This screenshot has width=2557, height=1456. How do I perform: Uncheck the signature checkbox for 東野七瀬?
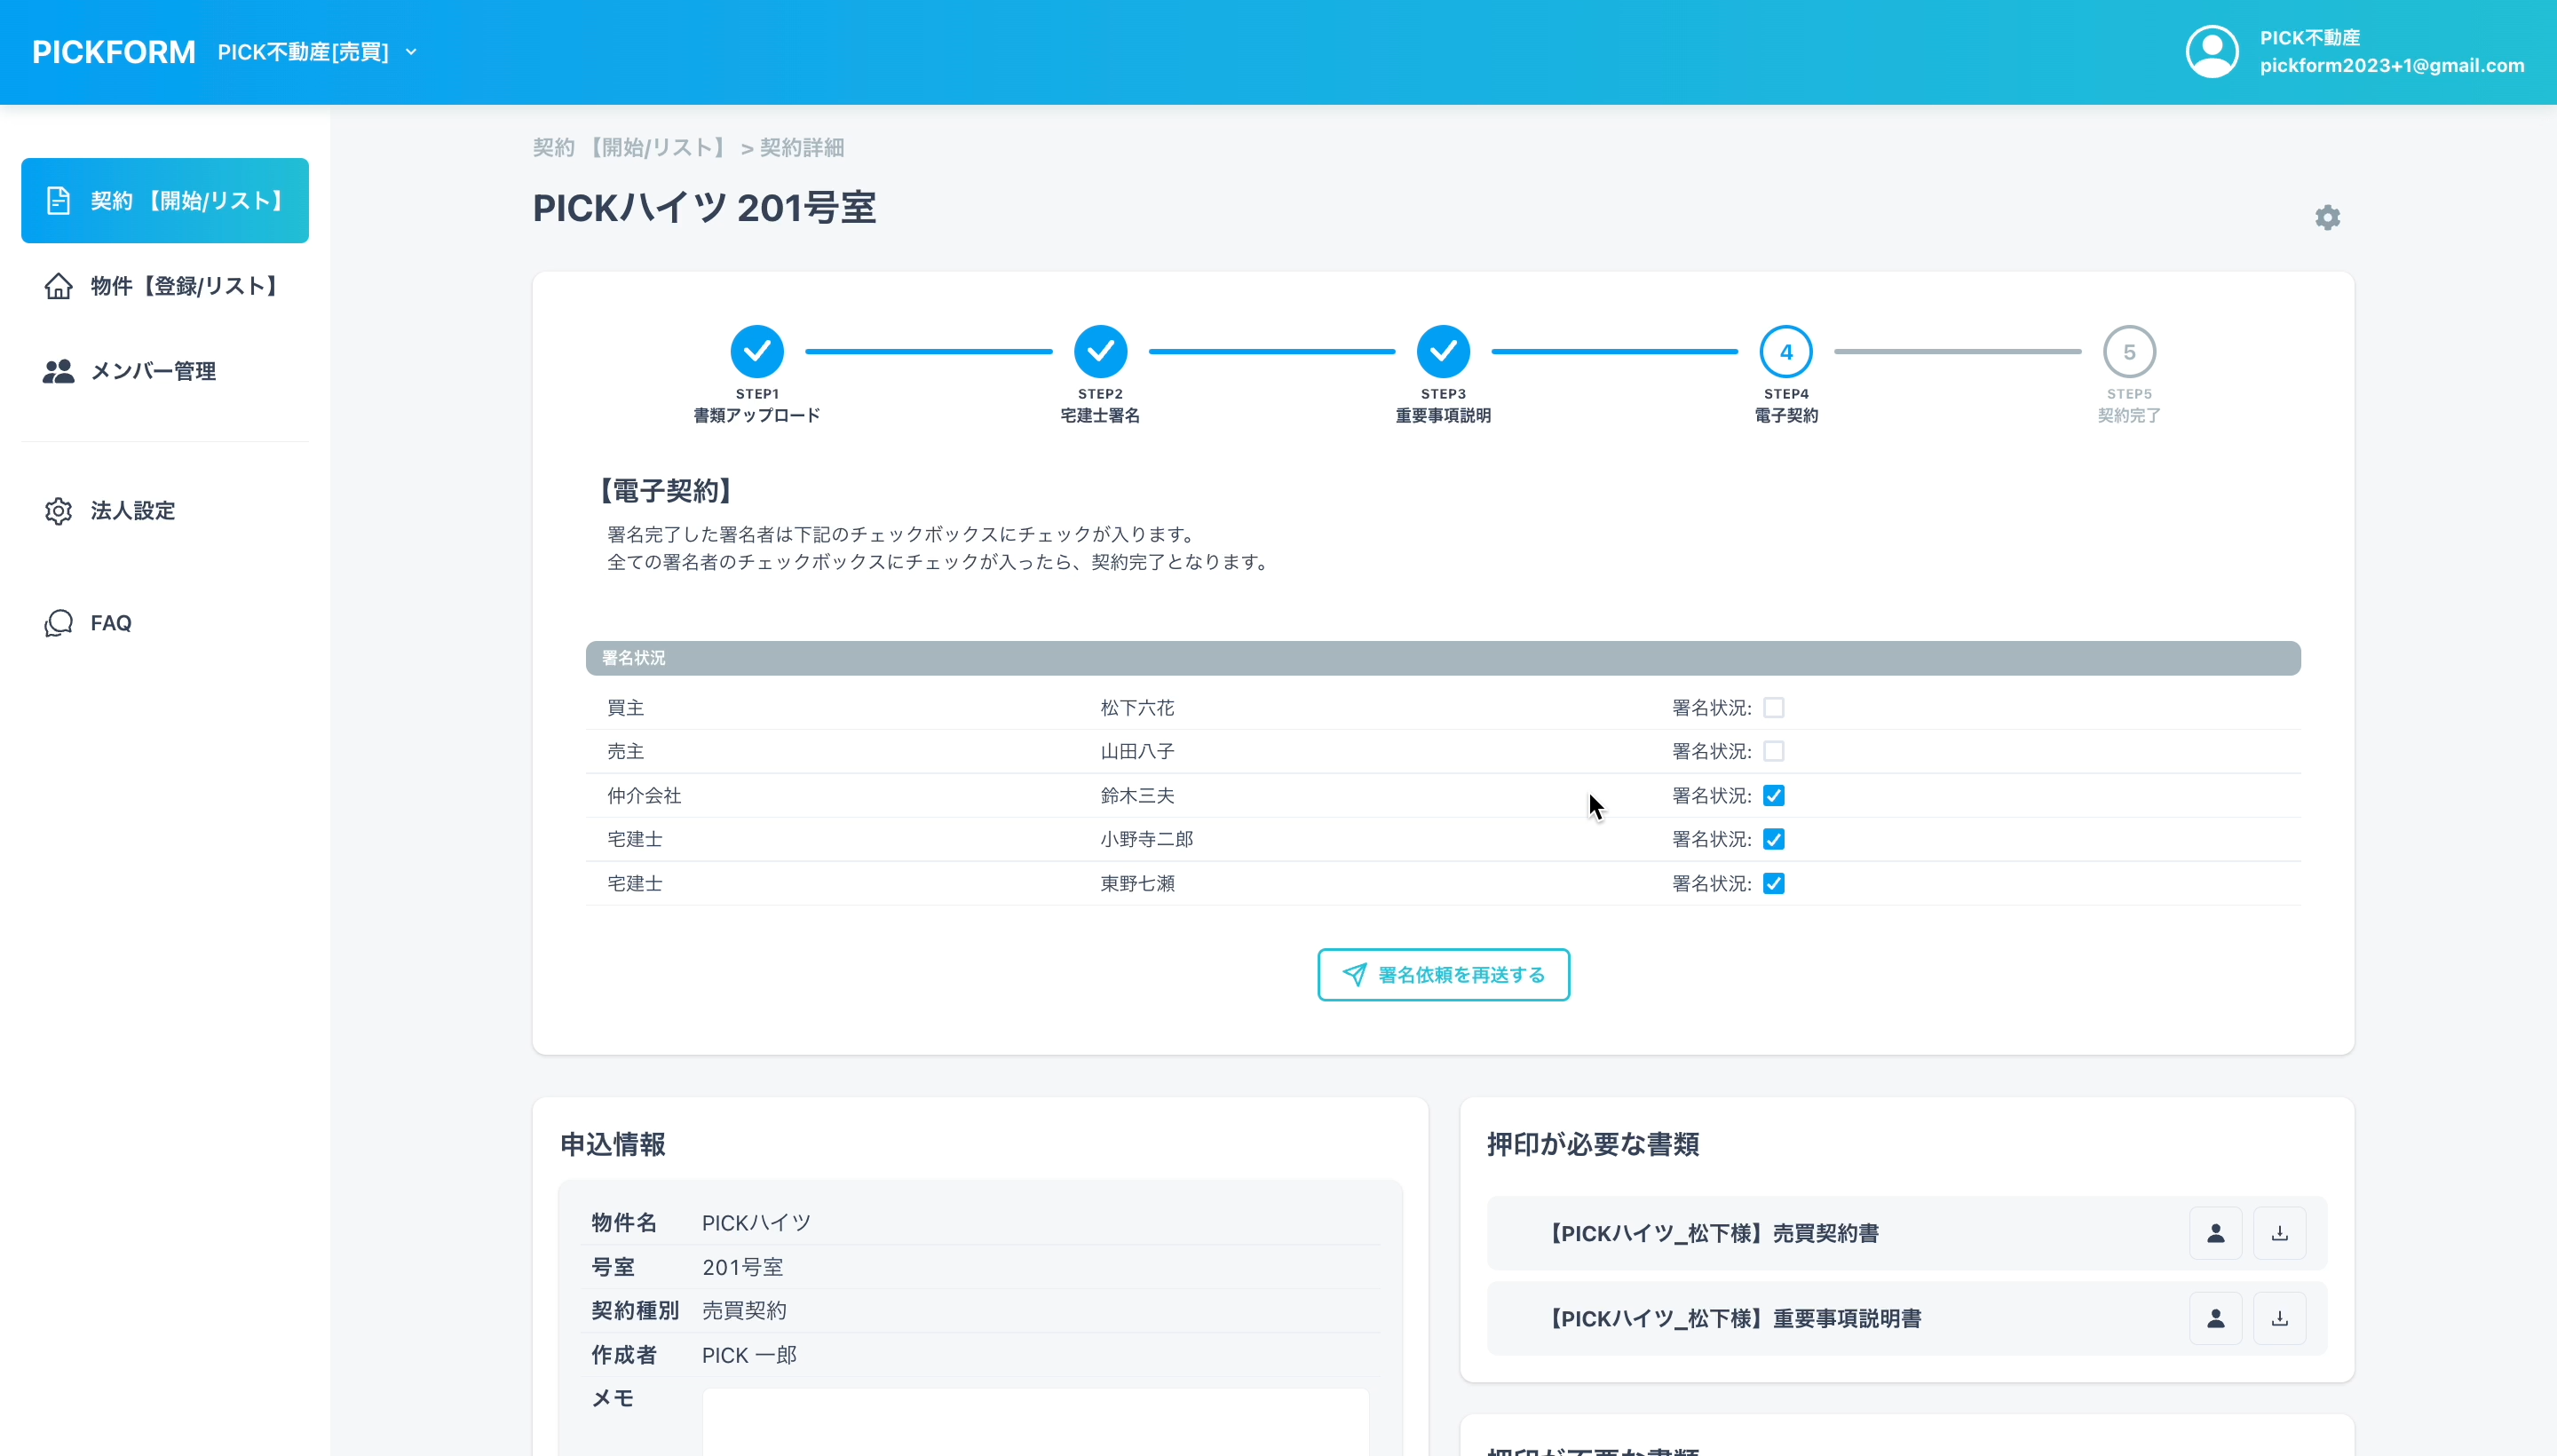[1773, 884]
